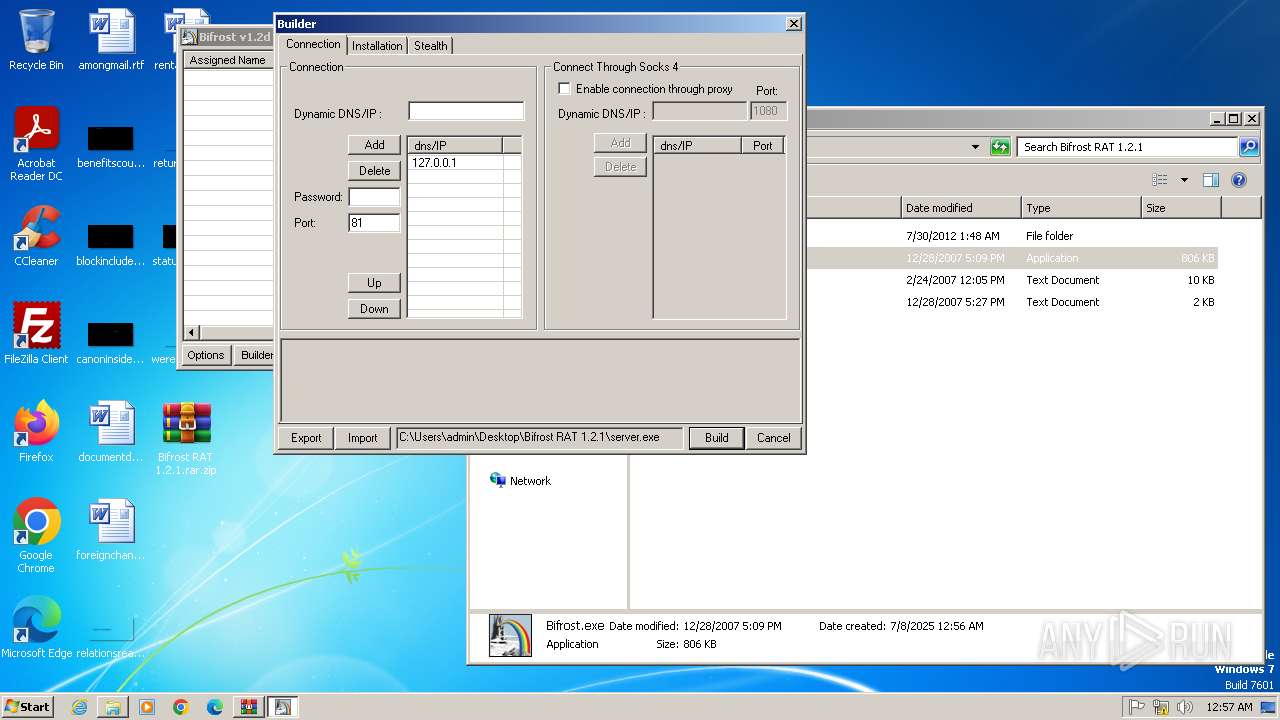Click Up button in Builder

coord(374,283)
